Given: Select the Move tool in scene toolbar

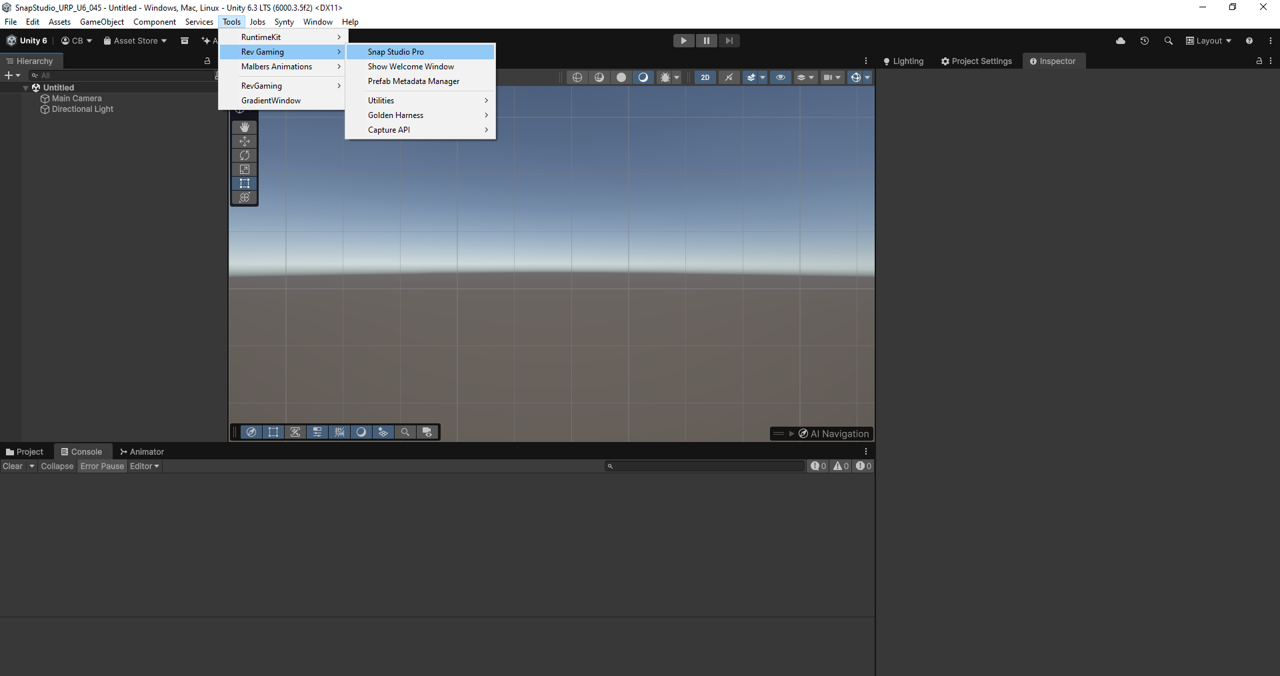Looking at the screenshot, I should coord(244,141).
